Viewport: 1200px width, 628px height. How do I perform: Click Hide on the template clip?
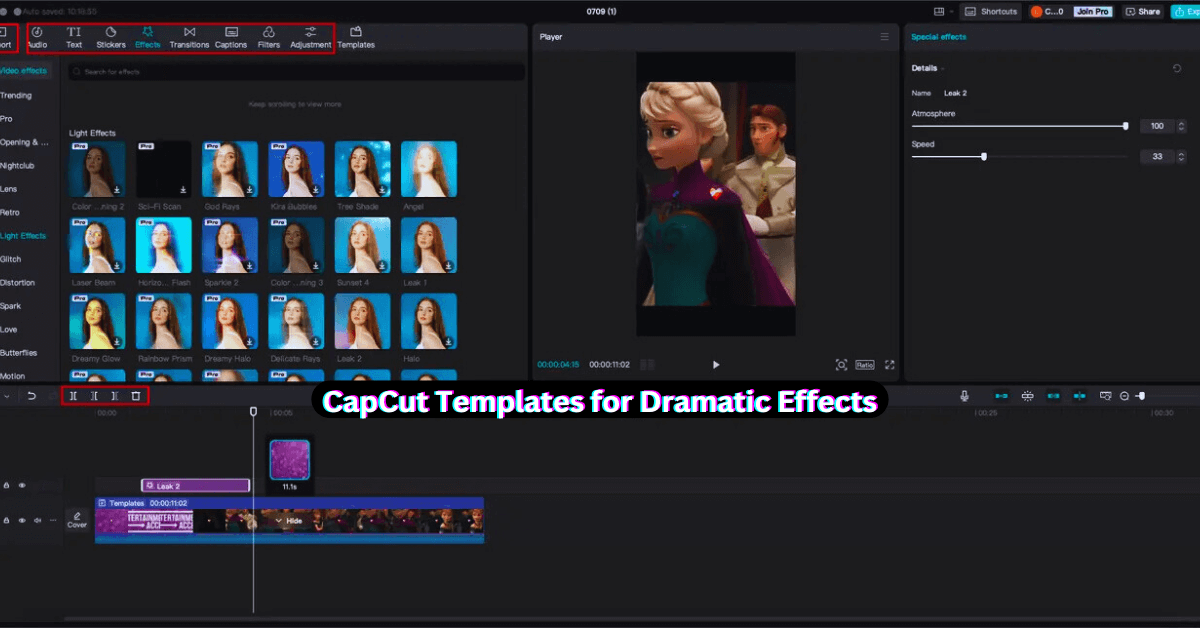(289, 521)
